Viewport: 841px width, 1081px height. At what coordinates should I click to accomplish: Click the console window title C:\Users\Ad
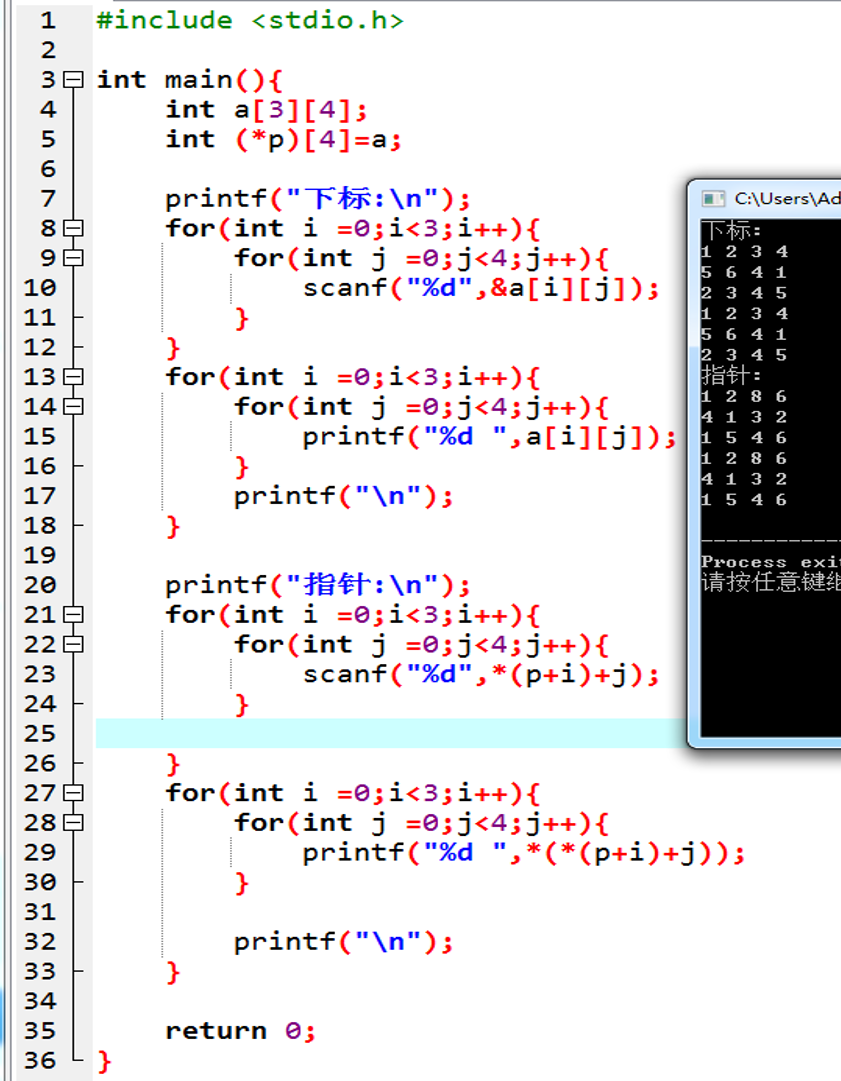(787, 199)
